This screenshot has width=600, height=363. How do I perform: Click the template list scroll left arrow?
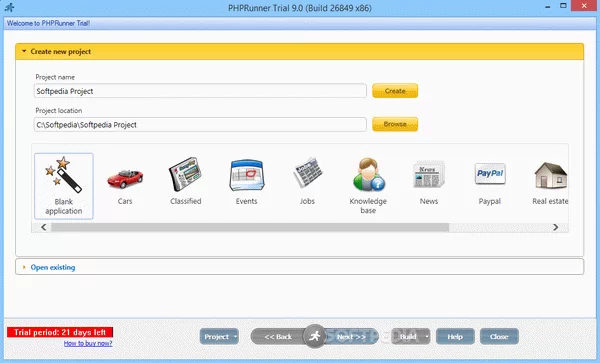tap(44, 227)
